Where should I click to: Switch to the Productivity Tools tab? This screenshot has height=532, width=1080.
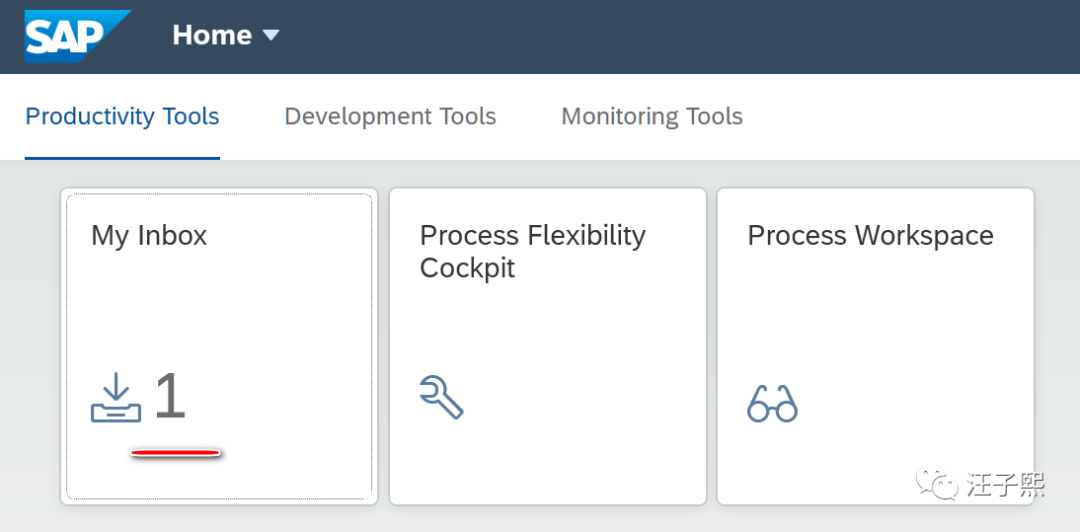click(x=122, y=116)
